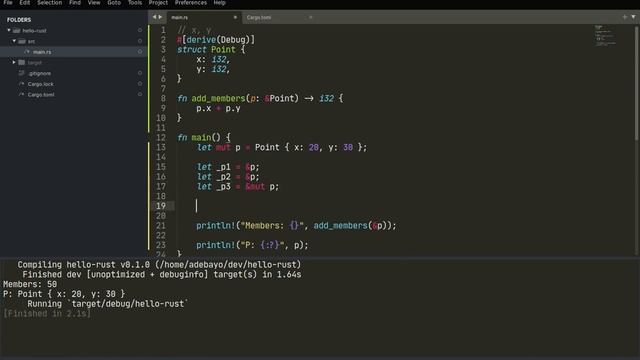640x360 pixels.
Task: Open the Selection menu
Action: pyautogui.click(x=49, y=2)
